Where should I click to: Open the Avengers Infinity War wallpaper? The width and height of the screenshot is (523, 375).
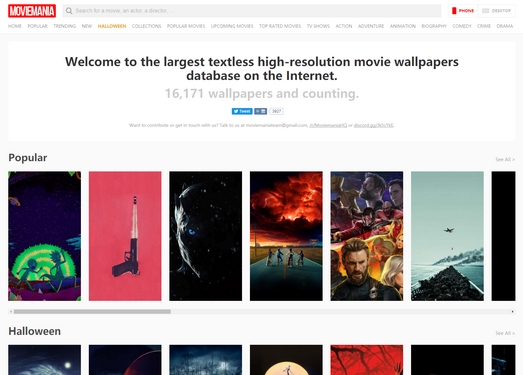coord(367,236)
